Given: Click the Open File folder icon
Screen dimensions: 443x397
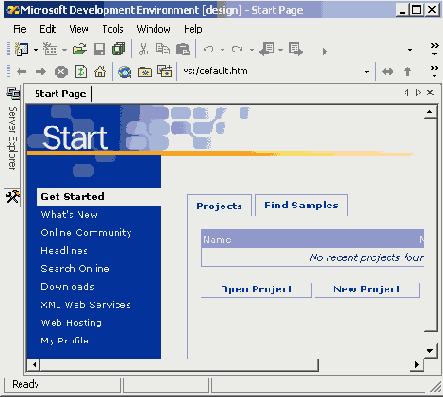Looking at the screenshot, I should pyautogui.click(x=80, y=49).
